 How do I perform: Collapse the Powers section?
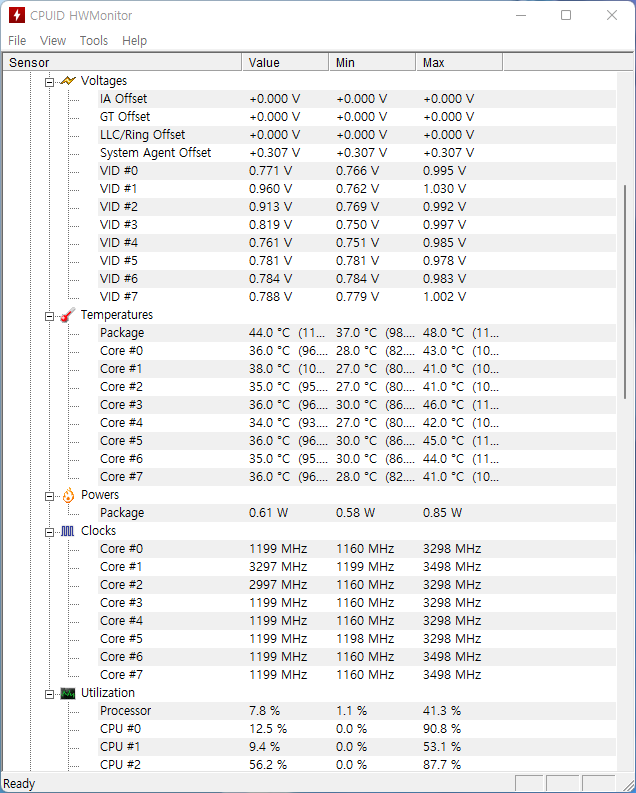point(49,496)
